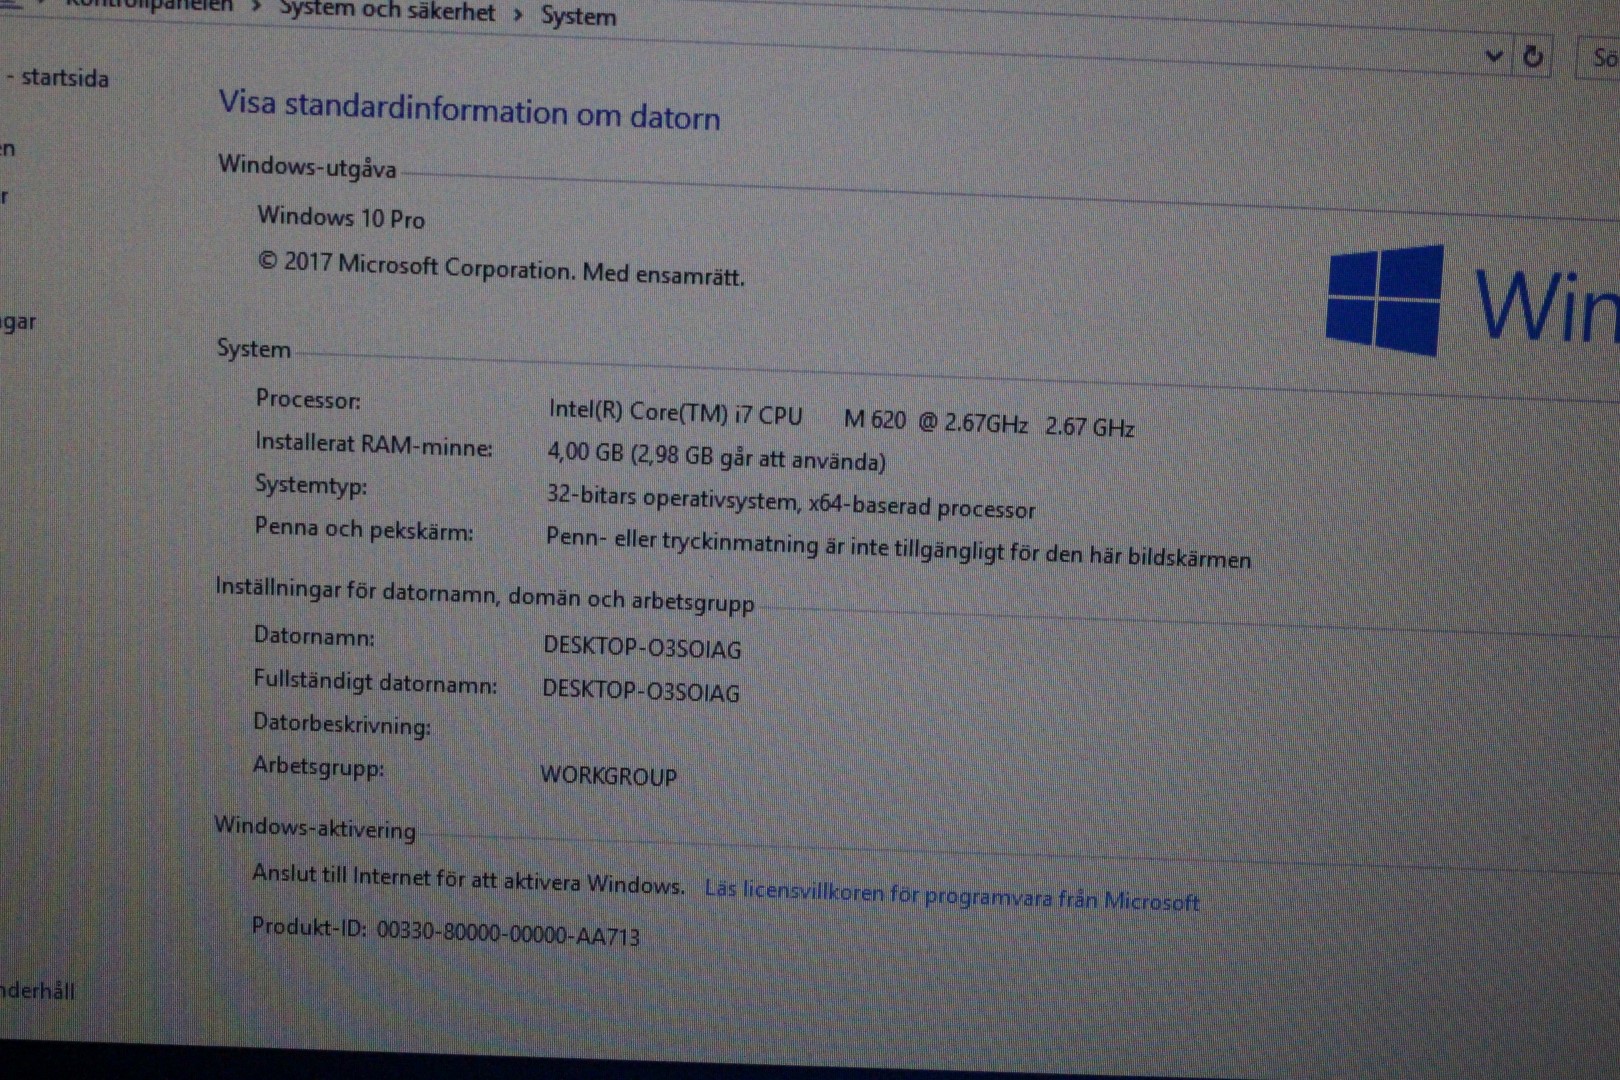Go to 'System och säkerhet' breadcrumb
Image resolution: width=1620 pixels, height=1080 pixels.
pyautogui.click(x=387, y=11)
